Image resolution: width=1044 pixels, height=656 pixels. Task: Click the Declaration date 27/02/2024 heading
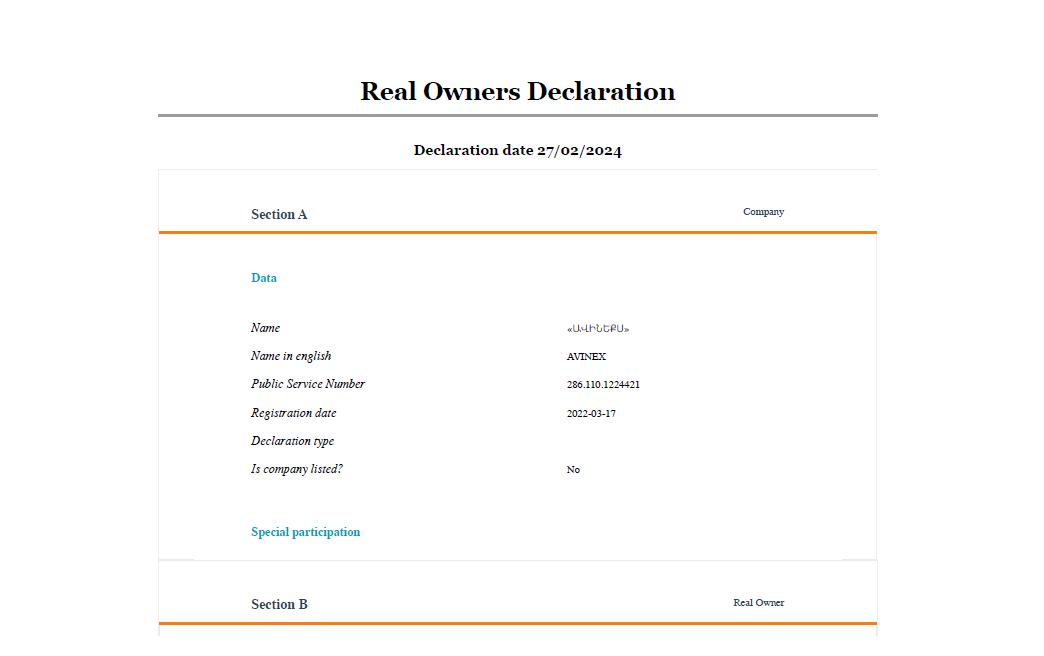point(517,150)
